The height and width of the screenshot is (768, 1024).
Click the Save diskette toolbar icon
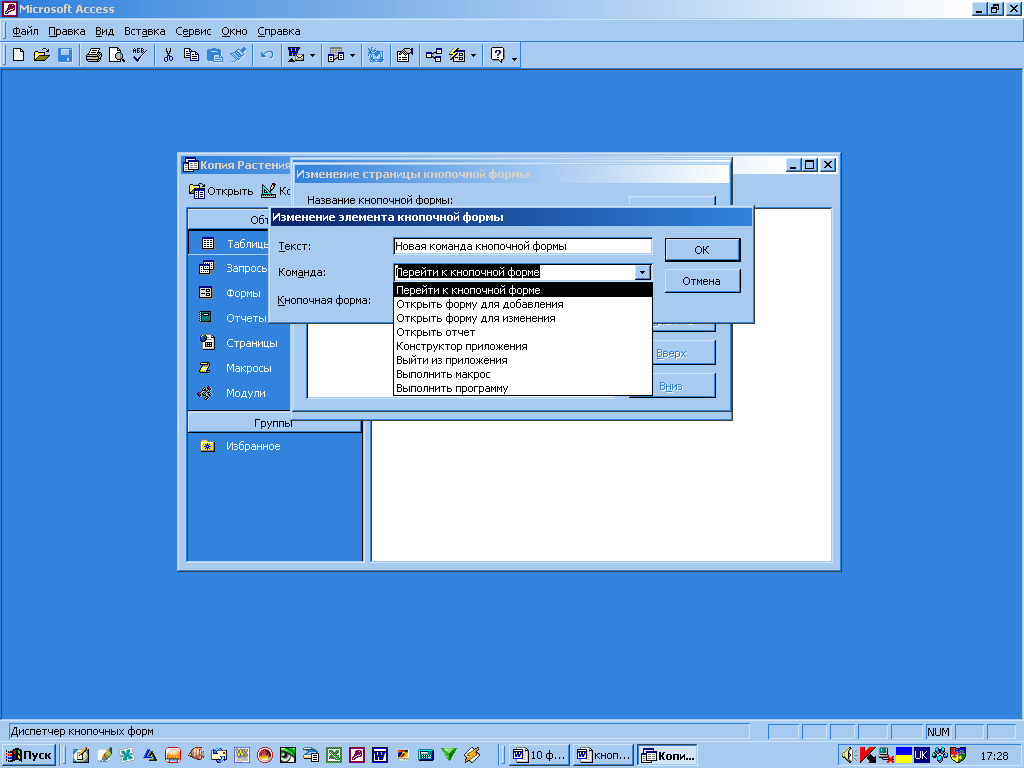pos(65,56)
